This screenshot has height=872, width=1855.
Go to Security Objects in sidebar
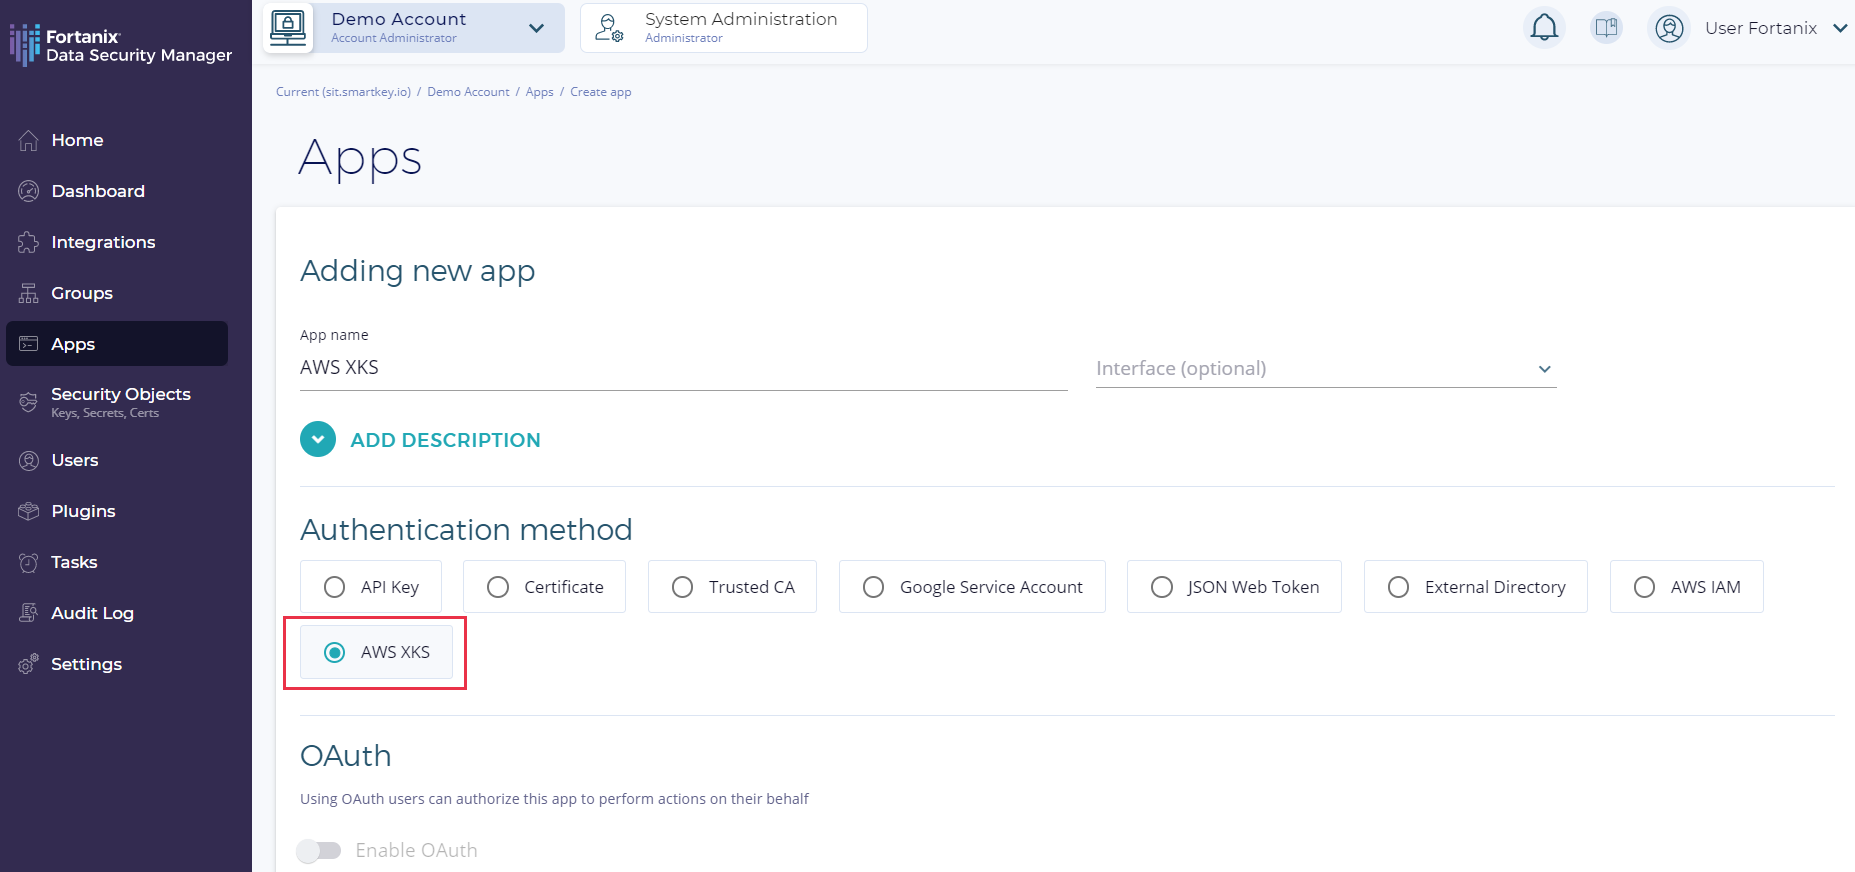pos(120,401)
